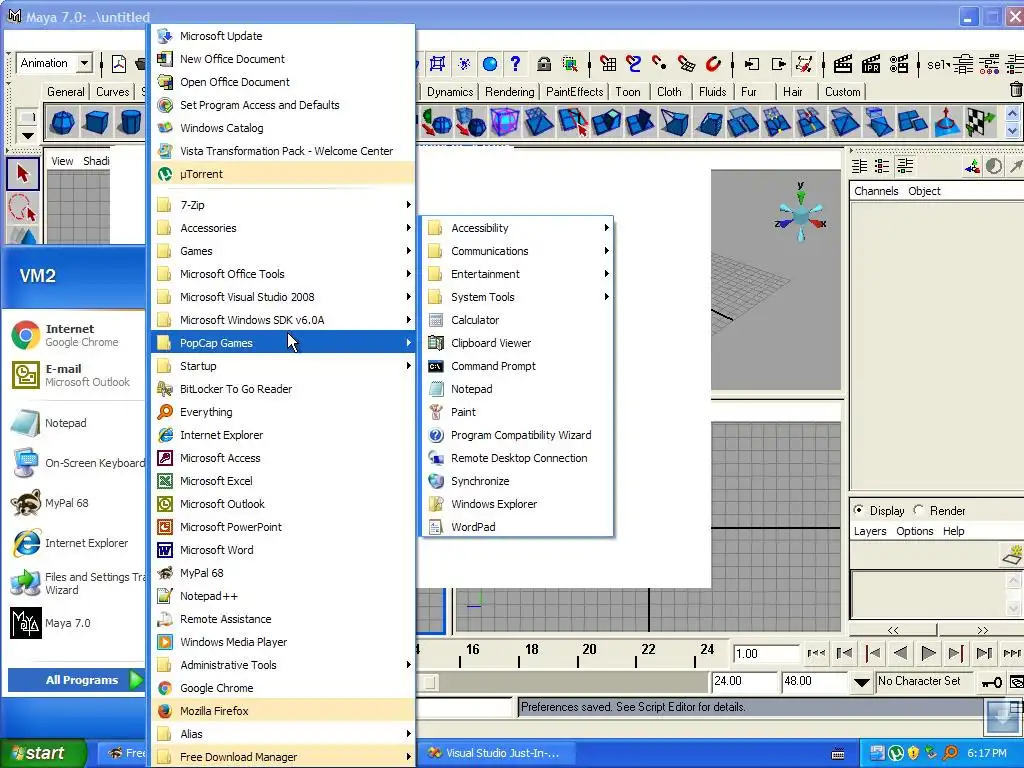Viewport: 1024px width, 768px height.
Task: Select Maya's arrow selection tool
Action: pos(23,174)
